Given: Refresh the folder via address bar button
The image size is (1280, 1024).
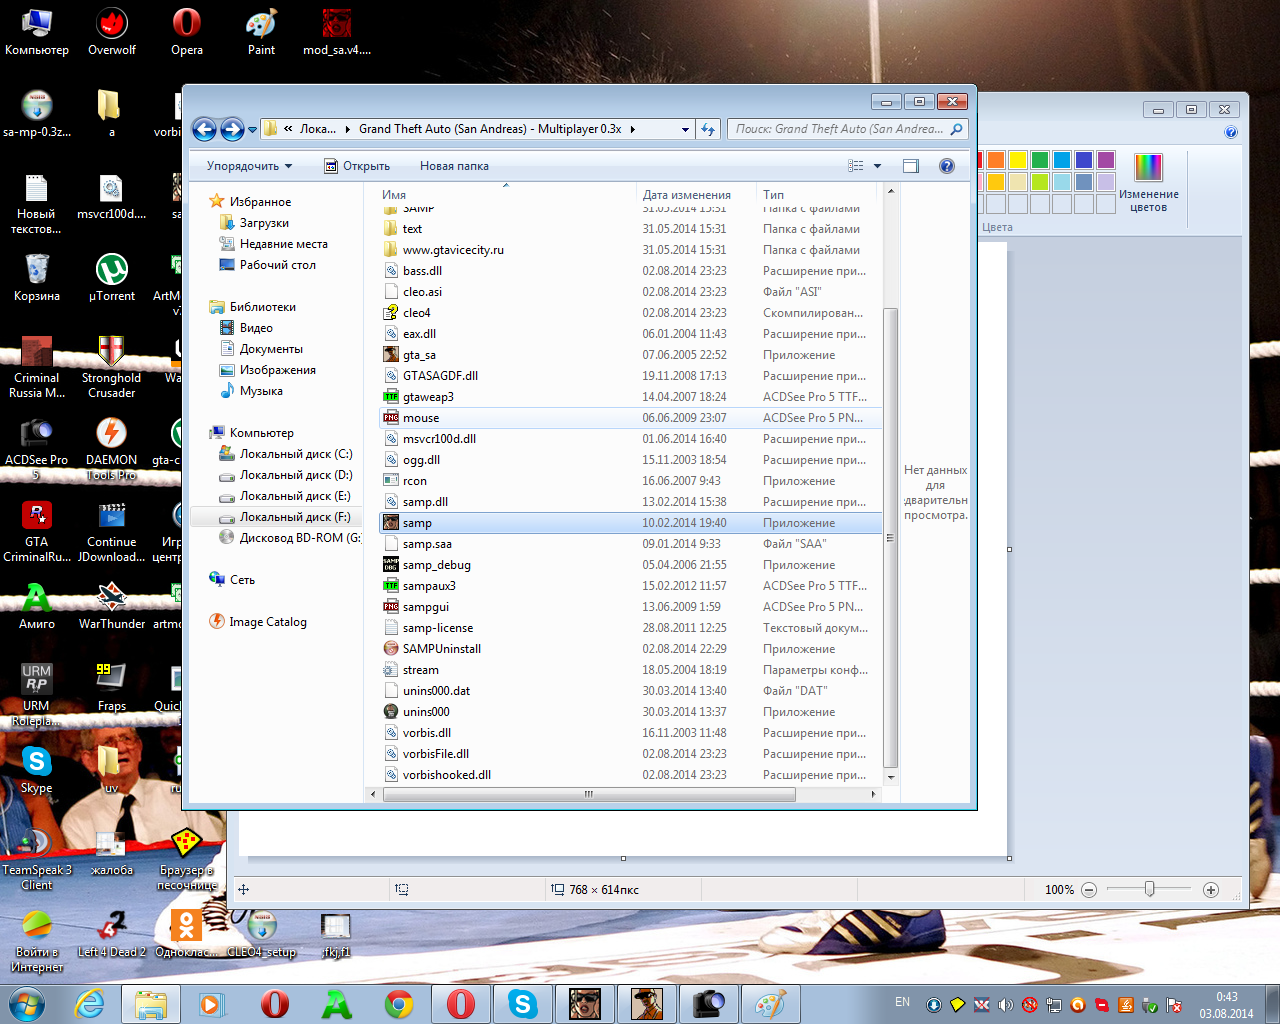Looking at the screenshot, I should (708, 129).
